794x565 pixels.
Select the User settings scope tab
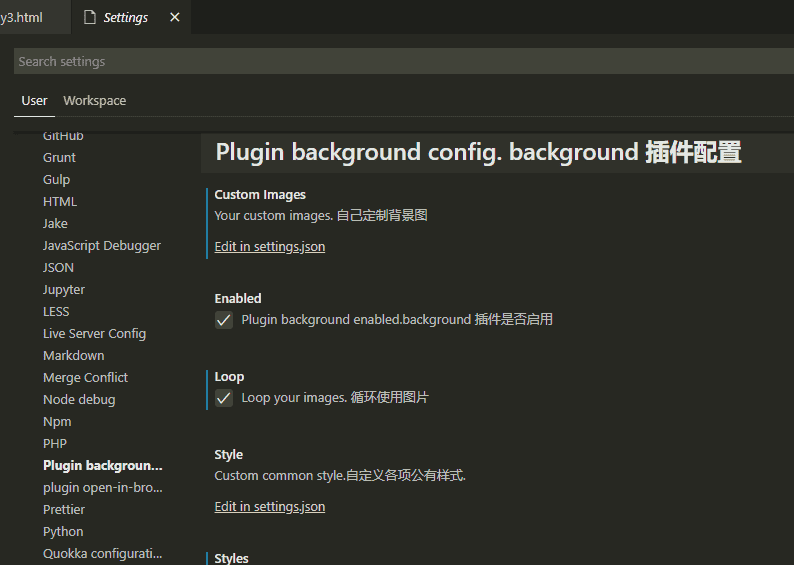tap(34, 101)
